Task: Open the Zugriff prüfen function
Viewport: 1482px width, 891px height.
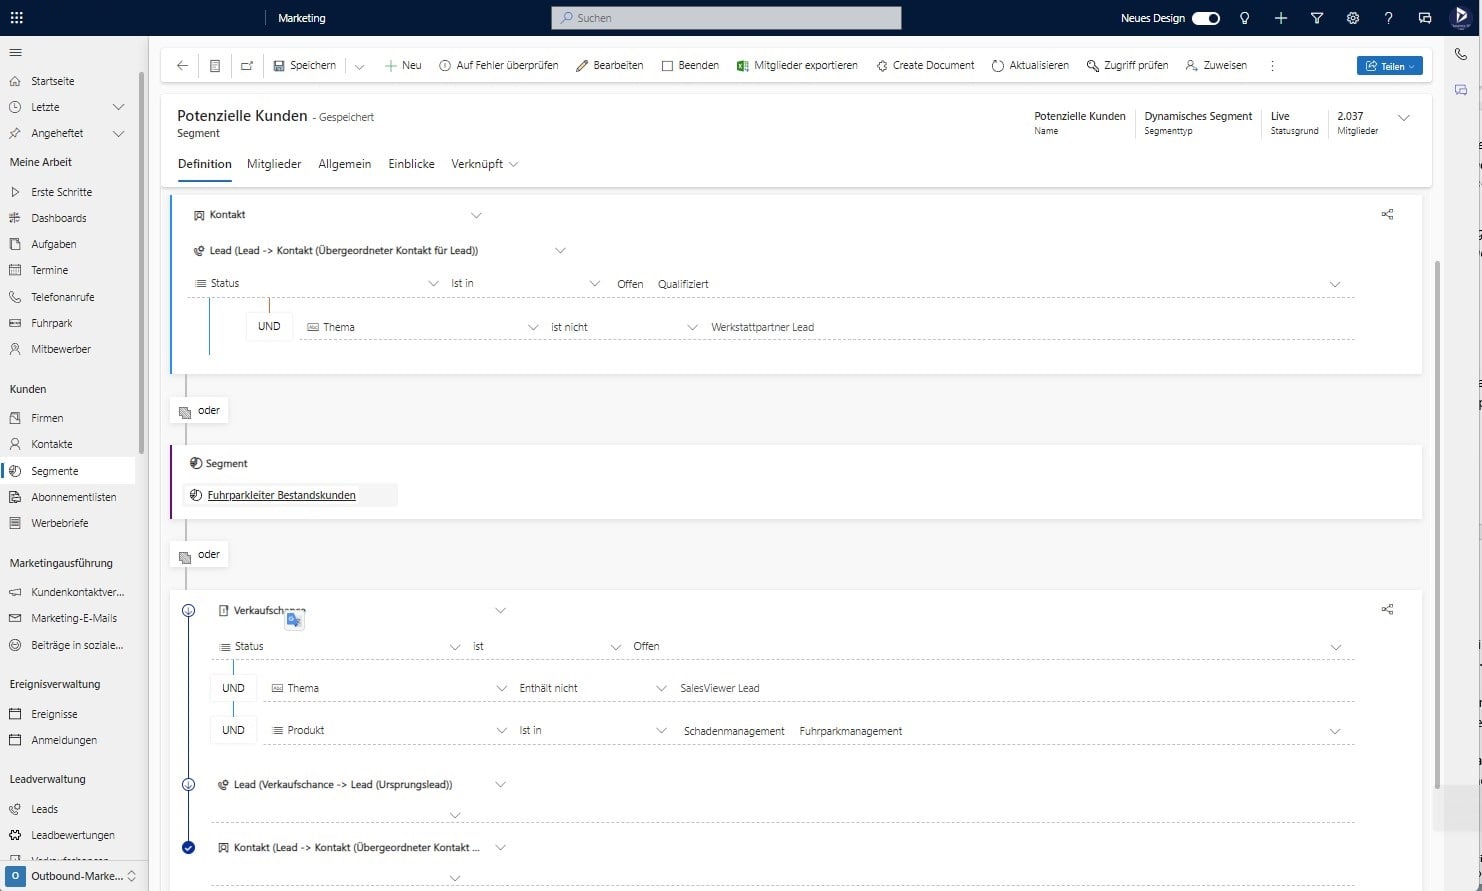Action: 1127,65
